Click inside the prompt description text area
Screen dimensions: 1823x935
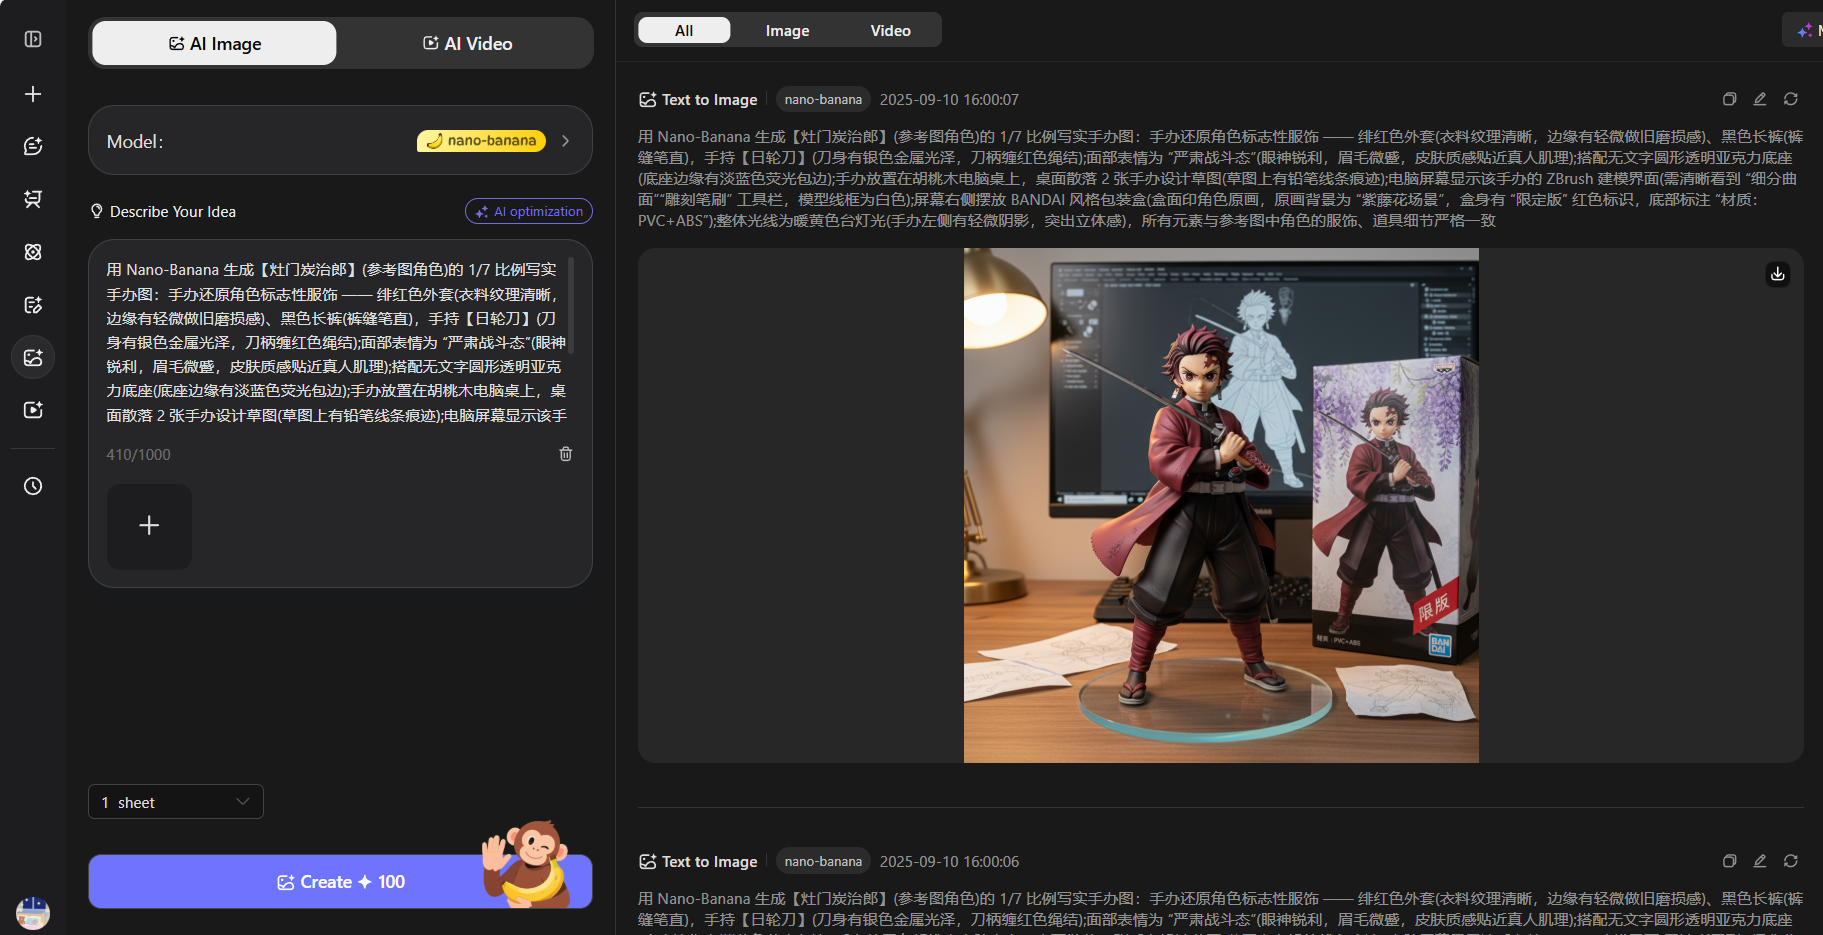click(336, 342)
